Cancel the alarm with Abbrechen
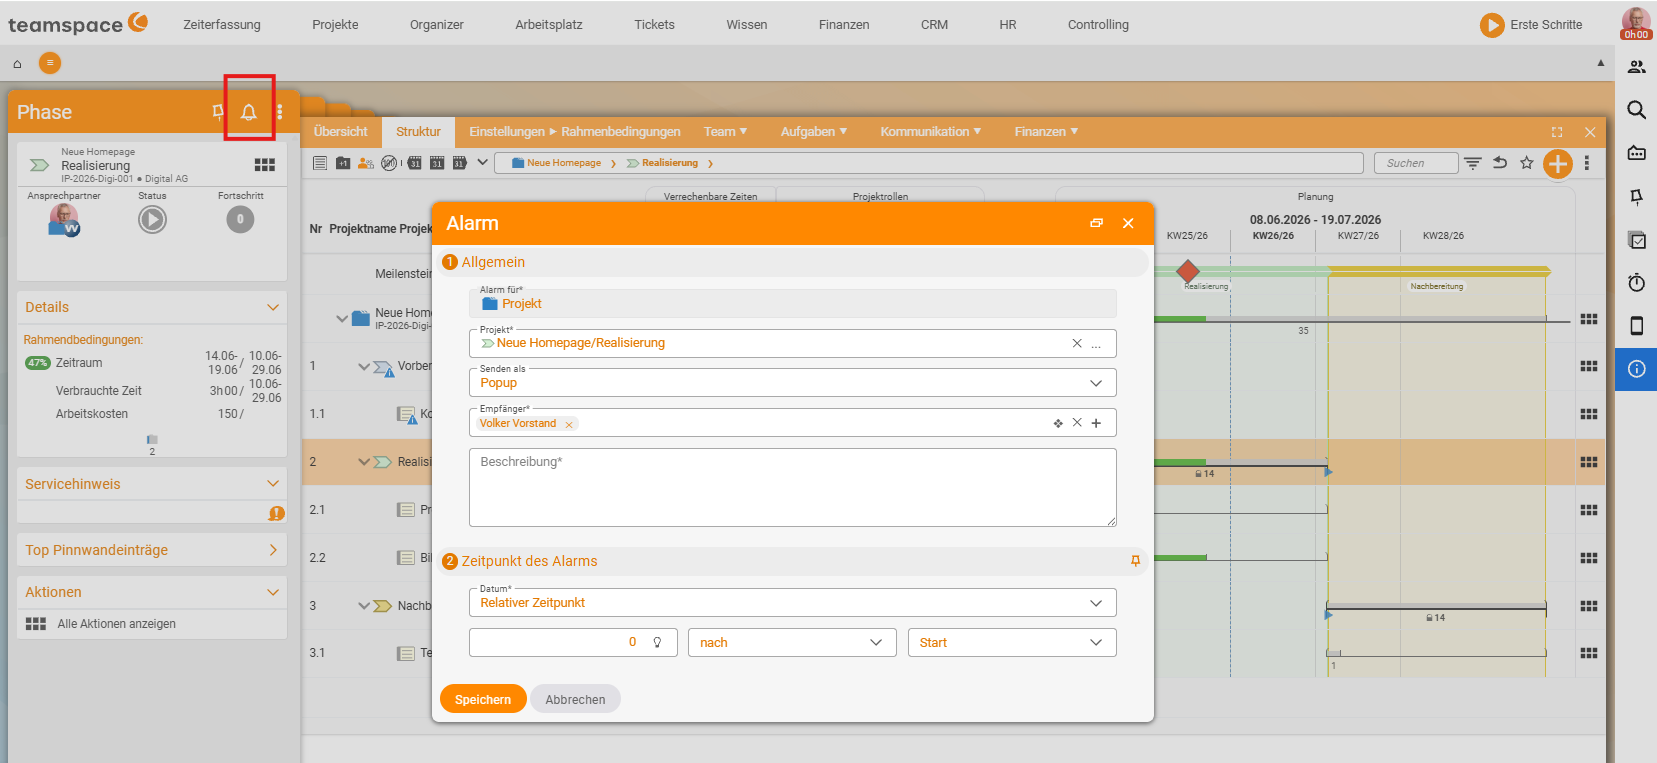The image size is (1657, 763). click(575, 700)
